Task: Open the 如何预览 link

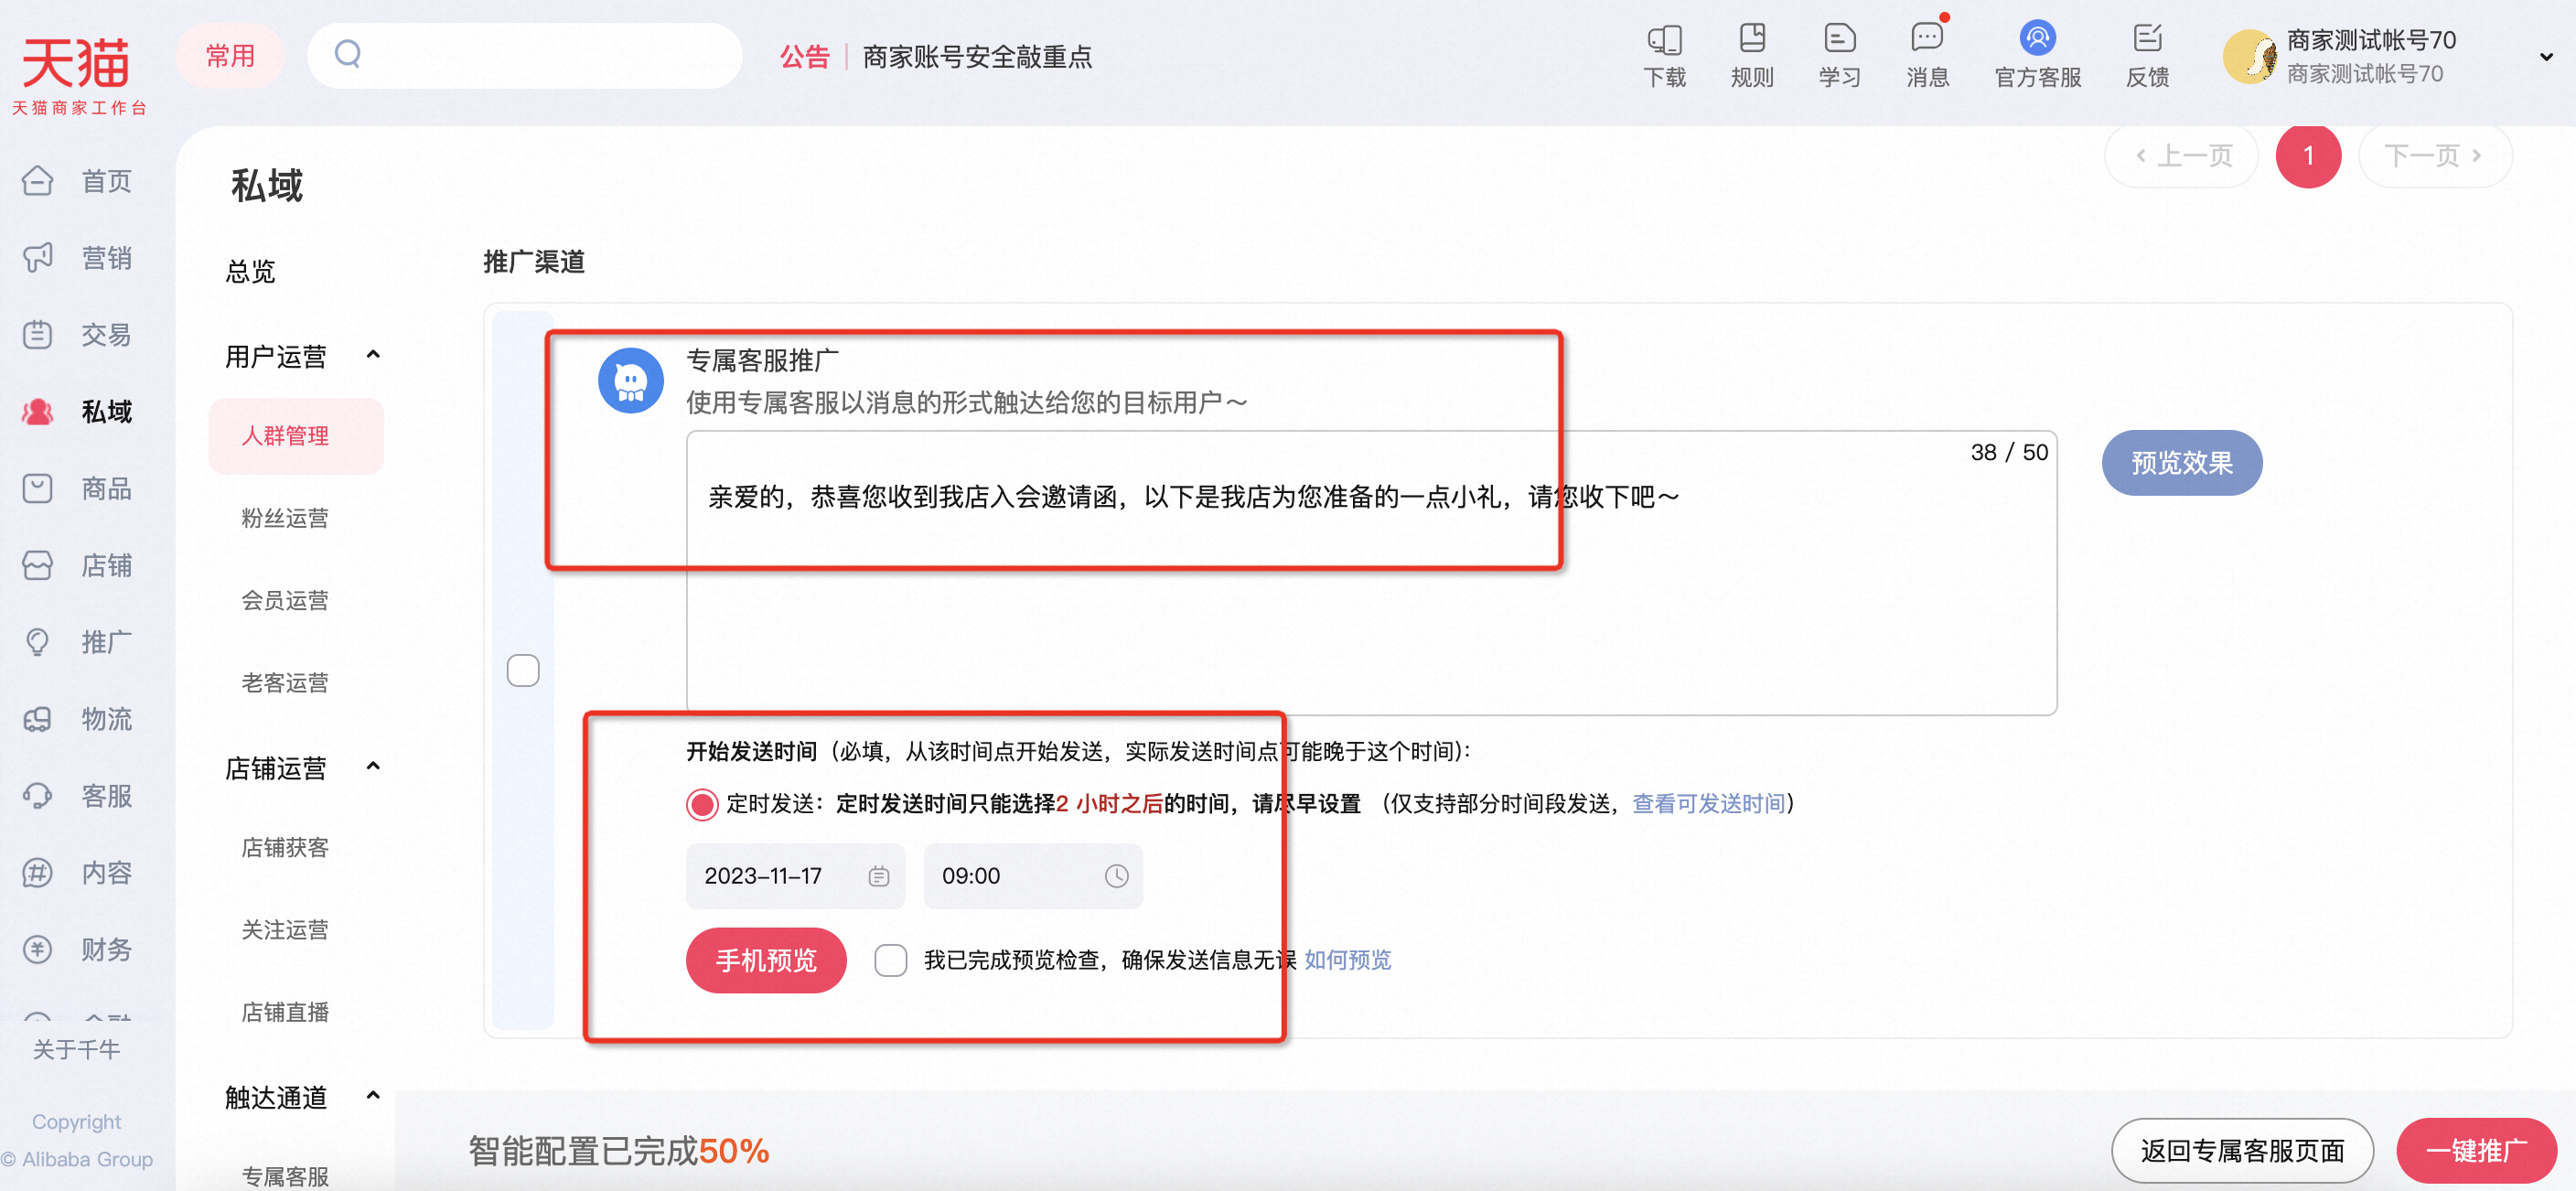Action: 1347,960
